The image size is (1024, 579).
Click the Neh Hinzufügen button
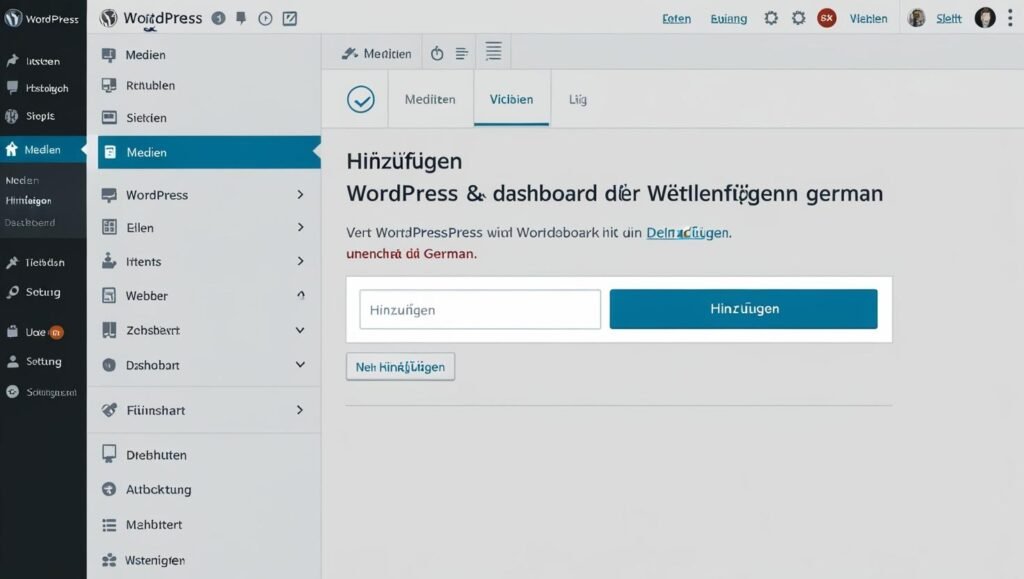[400, 367]
